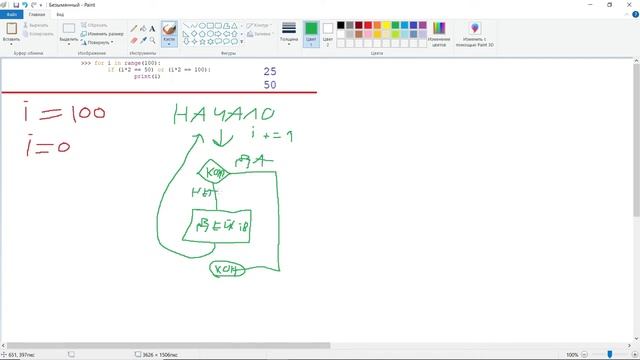
Task: Pick the Diamond shape
Action: pos(194,34)
